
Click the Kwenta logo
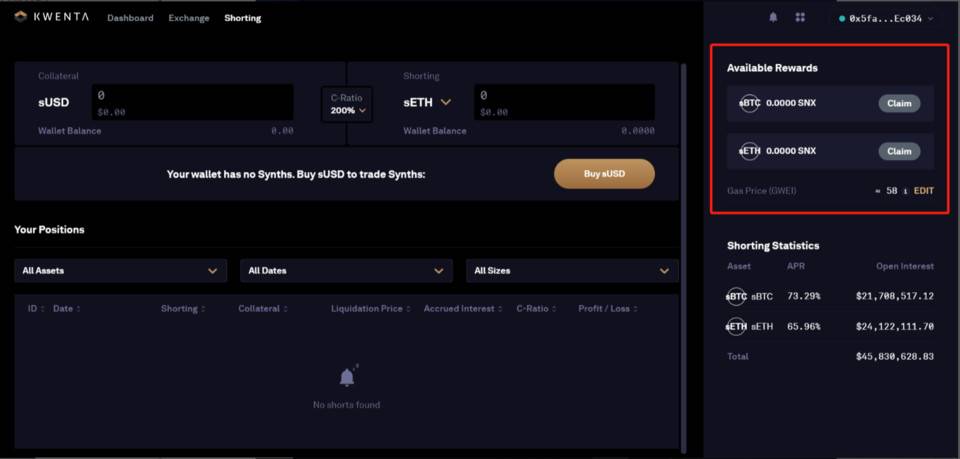52,18
